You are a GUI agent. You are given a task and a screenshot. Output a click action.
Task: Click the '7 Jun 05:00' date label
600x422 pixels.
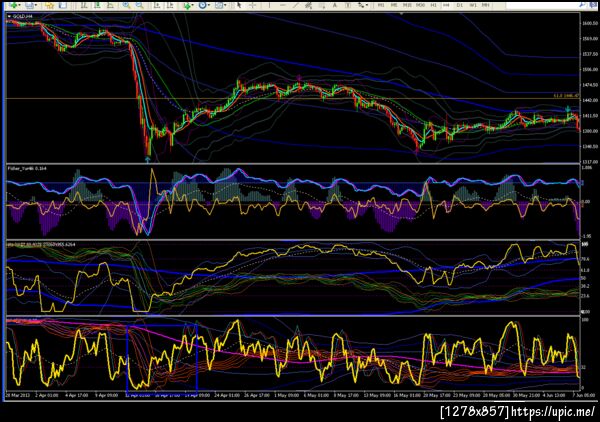coord(583,395)
